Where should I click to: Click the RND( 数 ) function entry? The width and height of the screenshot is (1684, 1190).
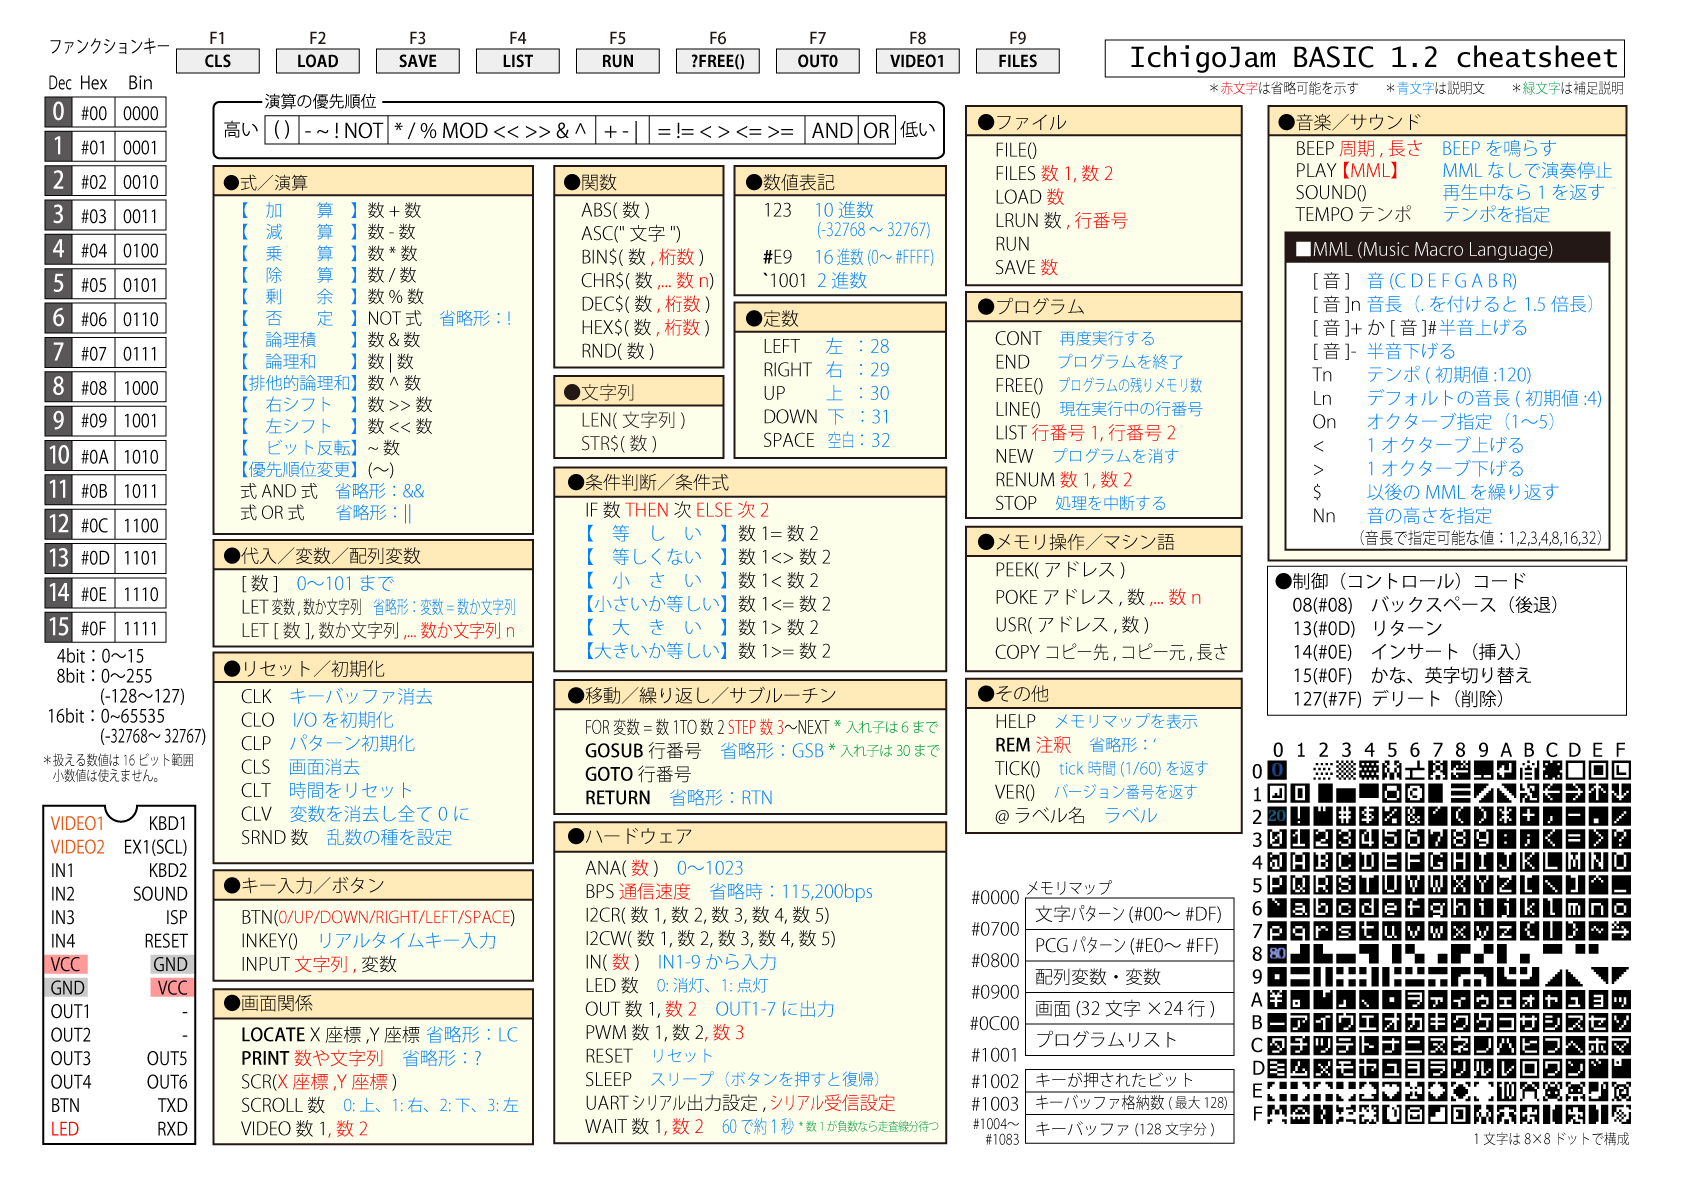click(x=618, y=351)
